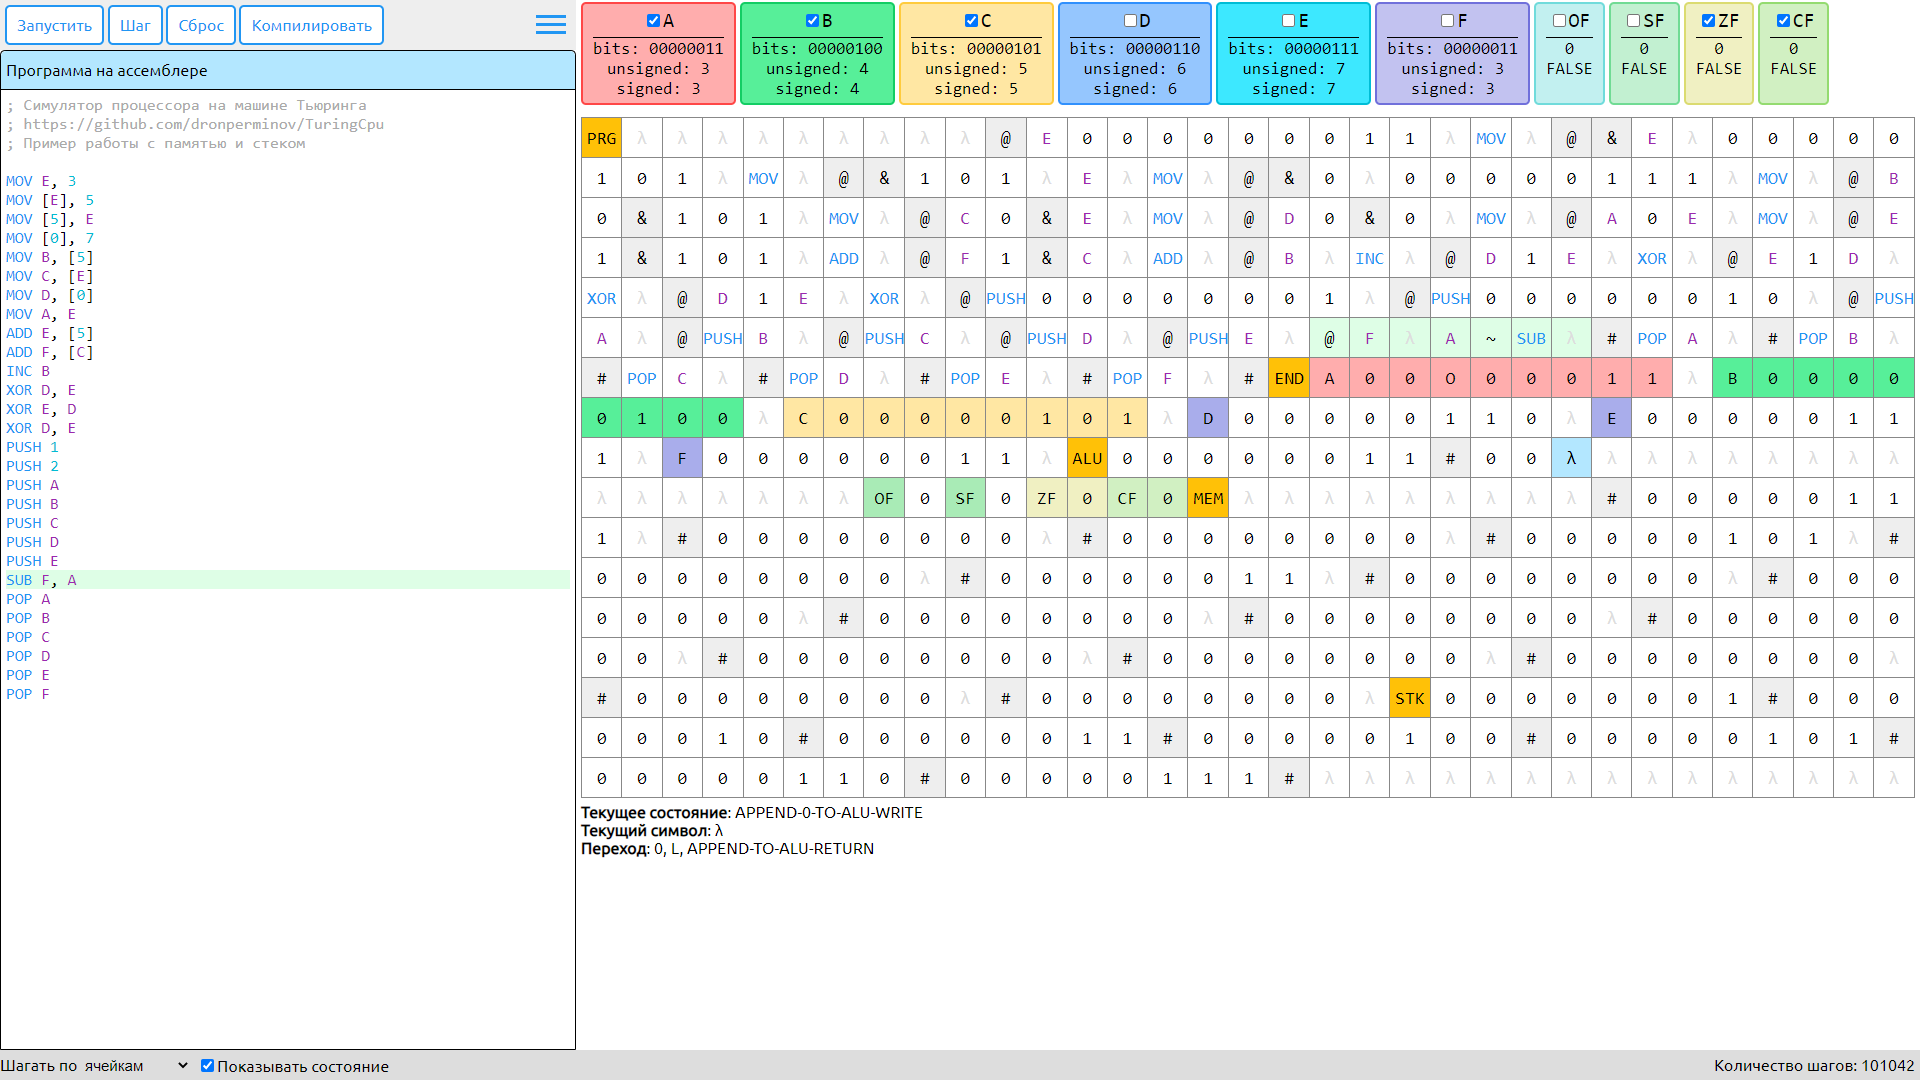This screenshot has width=1920, height=1080.
Task: Open the hamburger menu icon
Action: click(550, 25)
